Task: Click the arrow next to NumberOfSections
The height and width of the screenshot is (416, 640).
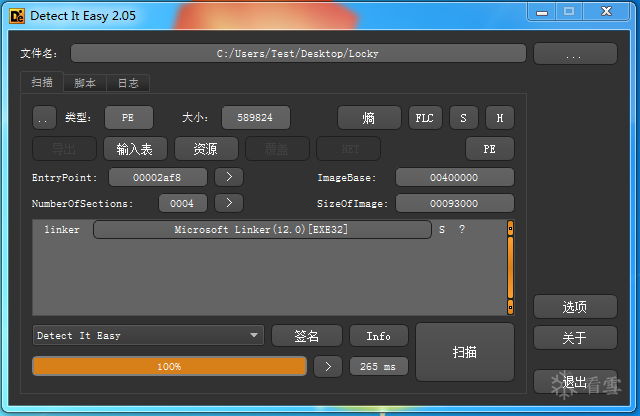Action: tap(229, 203)
